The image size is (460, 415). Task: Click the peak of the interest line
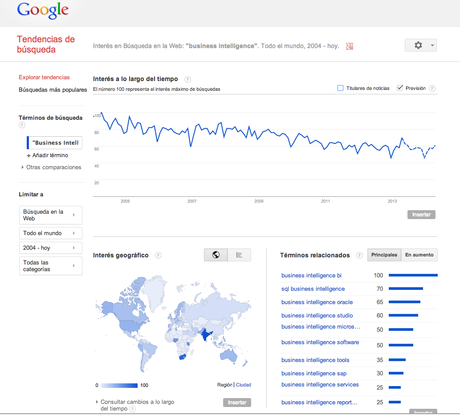click(x=101, y=113)
